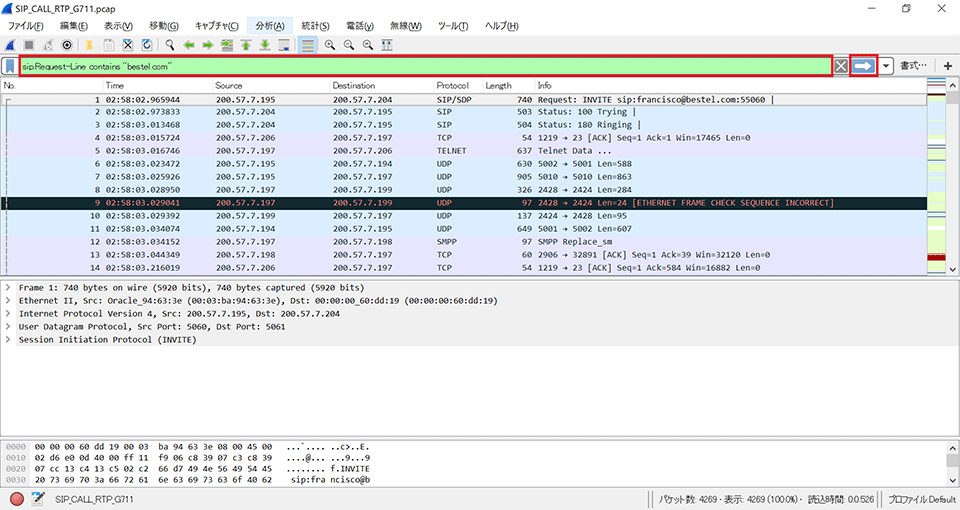Go forward in packet history

pos(208,45)
